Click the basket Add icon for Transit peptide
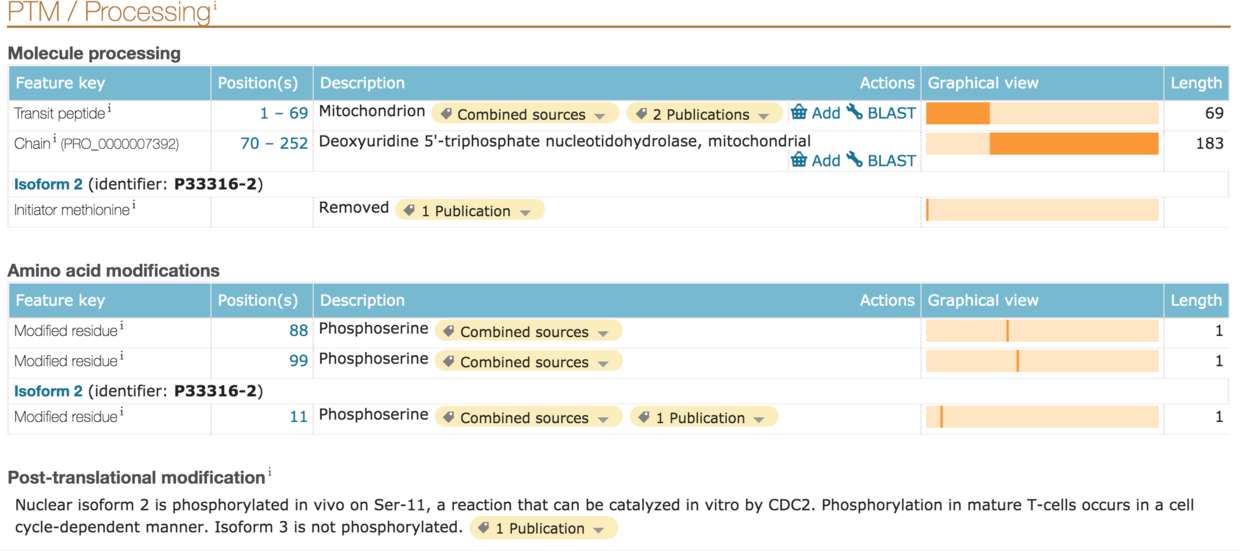The width and height of the screenshot is (1240, 551). pyautogui.click(x=799, y=113)
